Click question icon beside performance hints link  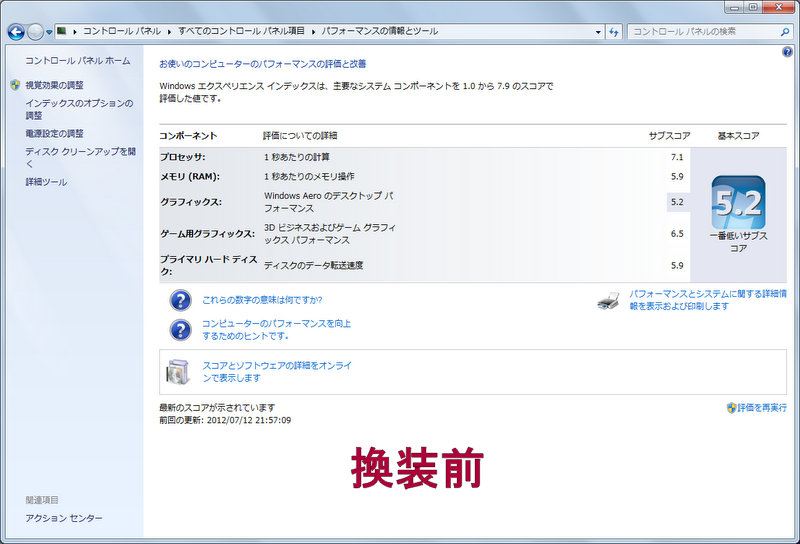[x=181, y=330]
